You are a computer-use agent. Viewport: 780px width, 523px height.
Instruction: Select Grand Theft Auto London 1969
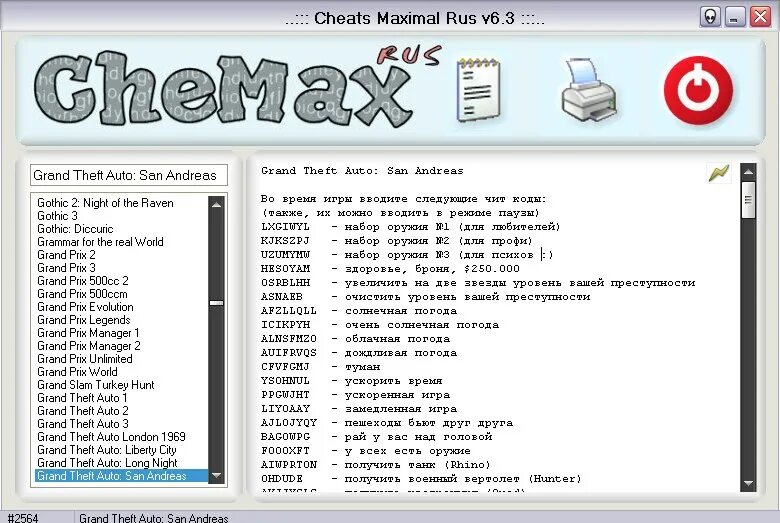coord(111,436)
